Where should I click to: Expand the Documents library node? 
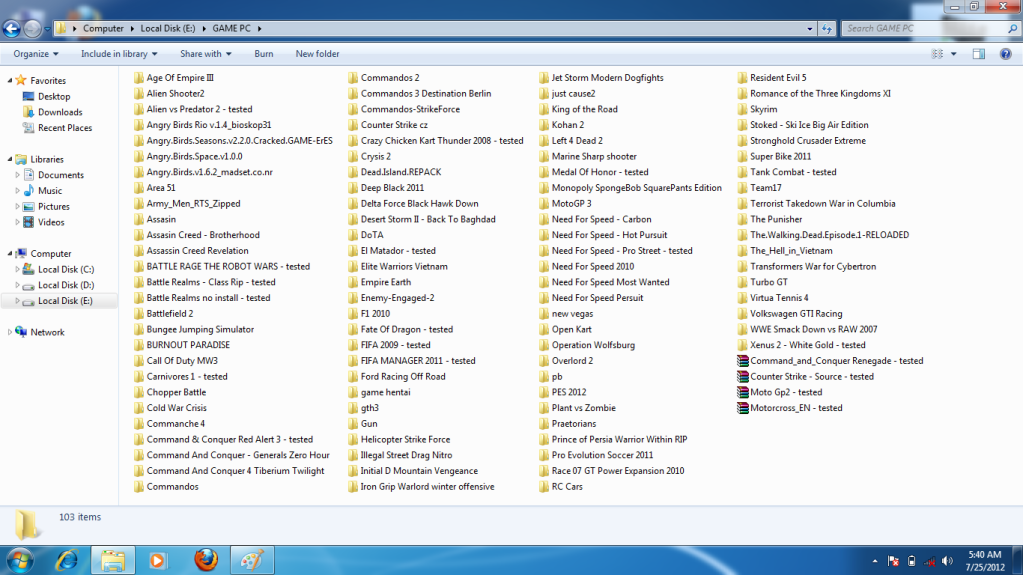click(18, 175)
